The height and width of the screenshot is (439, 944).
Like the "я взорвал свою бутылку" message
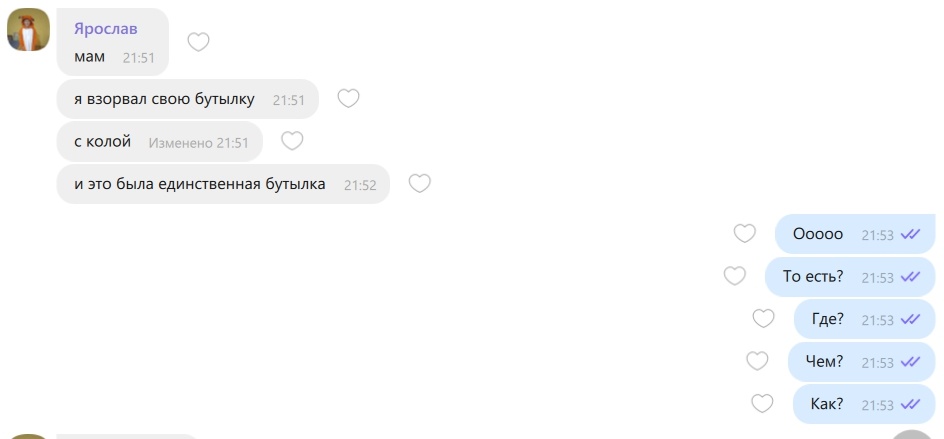348,98
